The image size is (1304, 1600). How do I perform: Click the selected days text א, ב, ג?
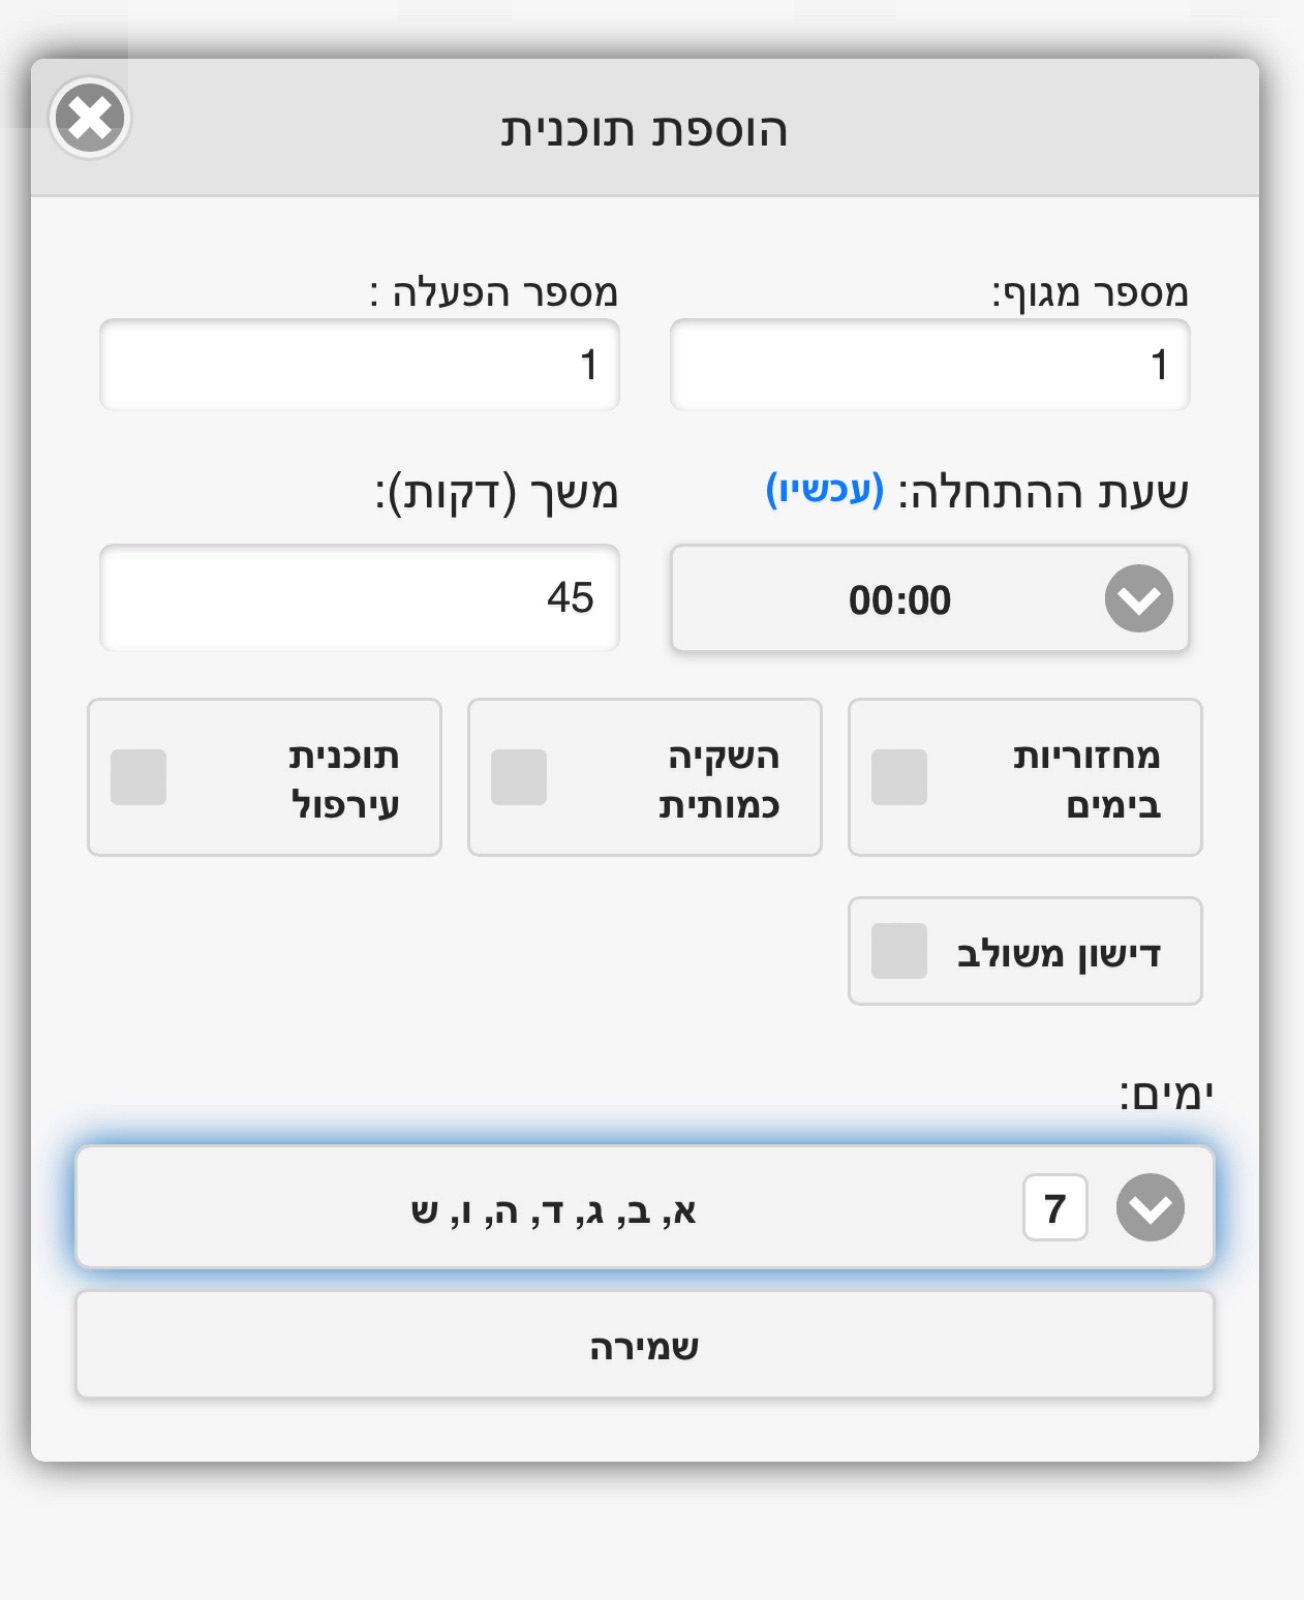[x=553, y=1210]
